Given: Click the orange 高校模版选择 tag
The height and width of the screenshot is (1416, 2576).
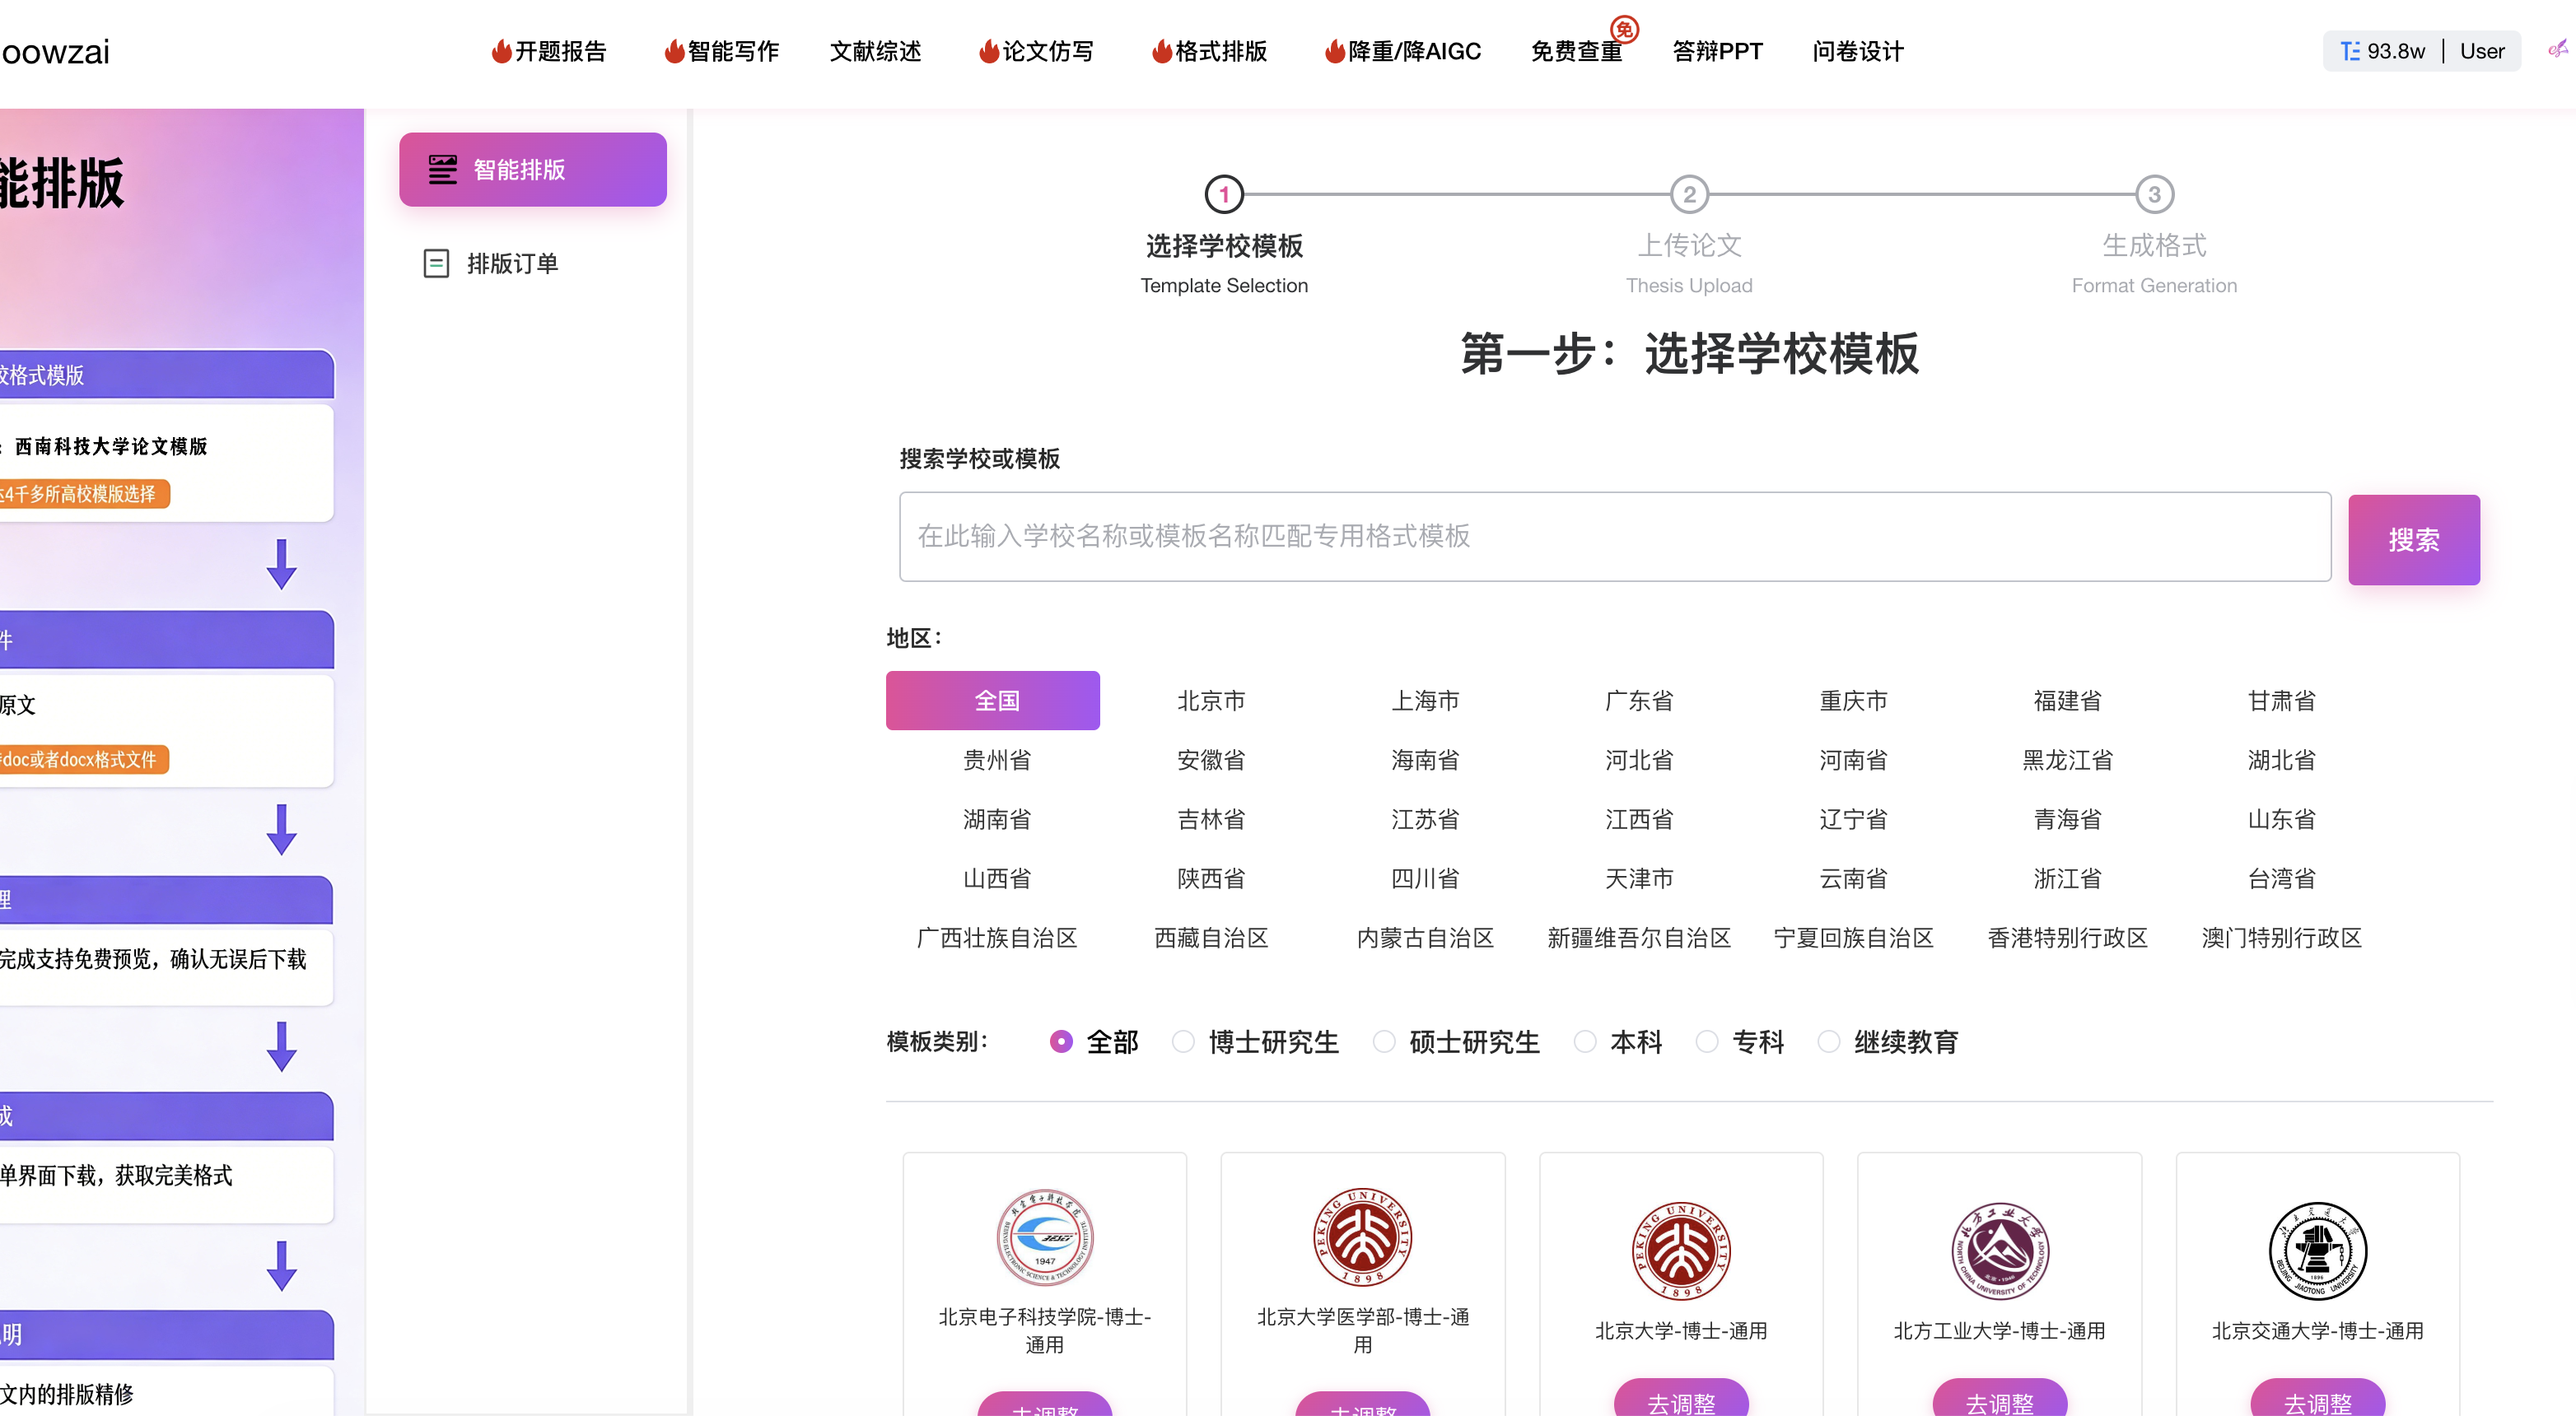Looking at the screenshot, I should (83, 494).
